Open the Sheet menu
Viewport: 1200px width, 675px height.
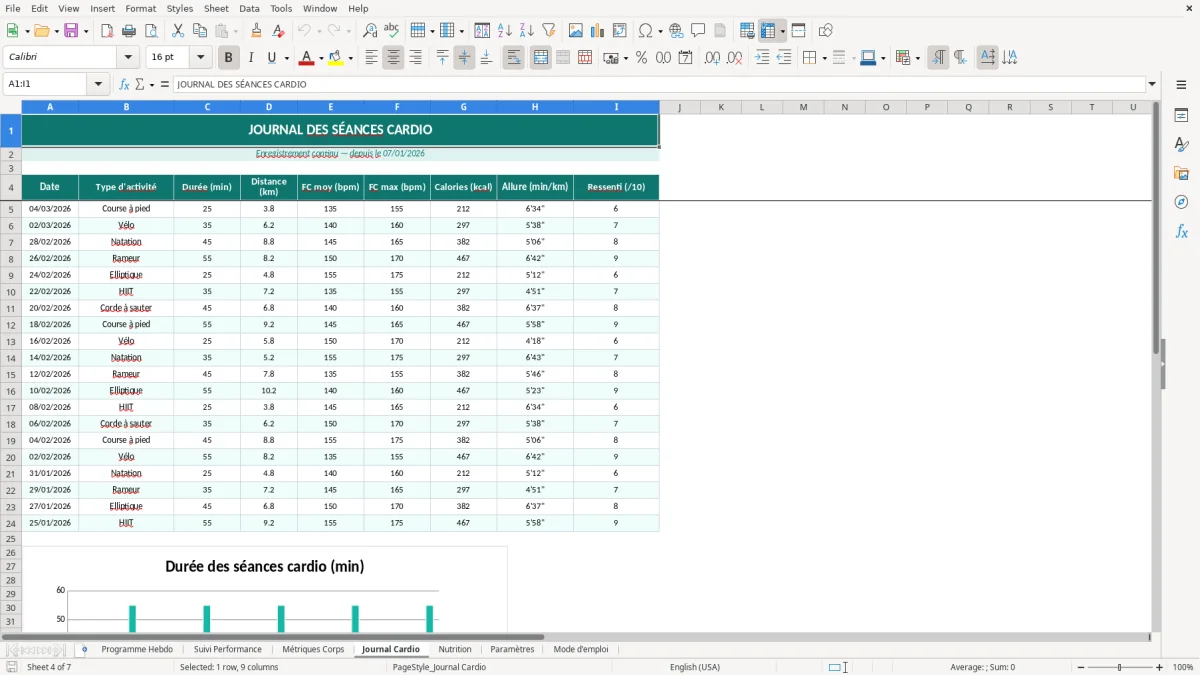click(x=216, y=8)
